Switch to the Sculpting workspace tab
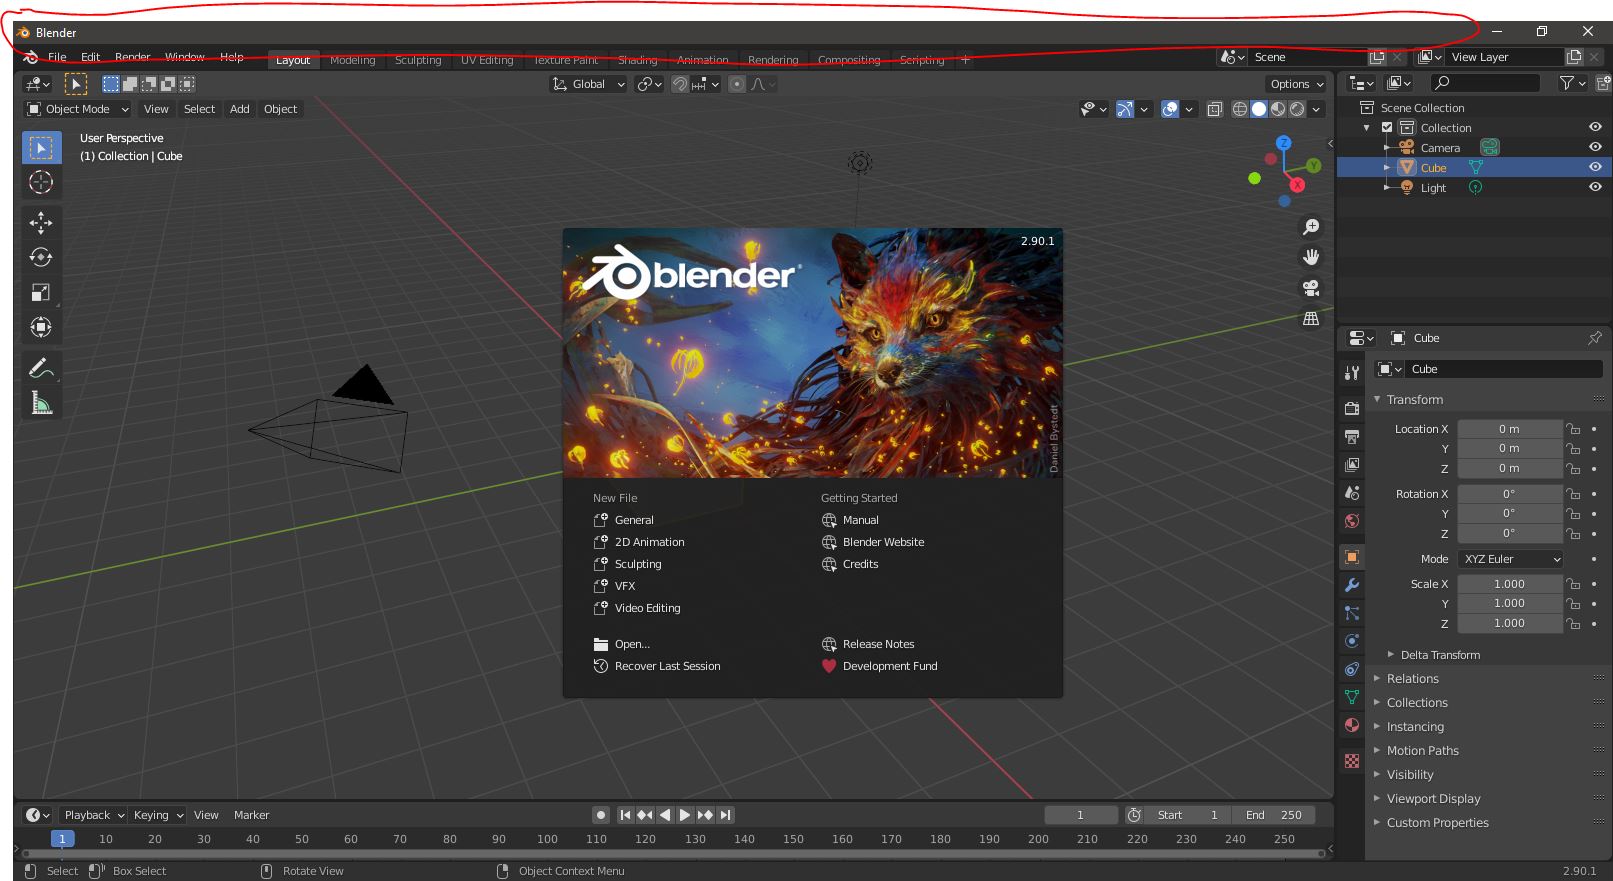Image resolution: width=1613 pixels, height=881 pixels. coord(418,60)
